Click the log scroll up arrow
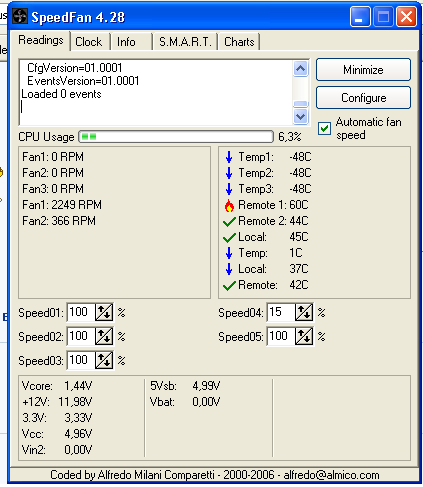This screenshot has height=487, width=423. (301, 69)
